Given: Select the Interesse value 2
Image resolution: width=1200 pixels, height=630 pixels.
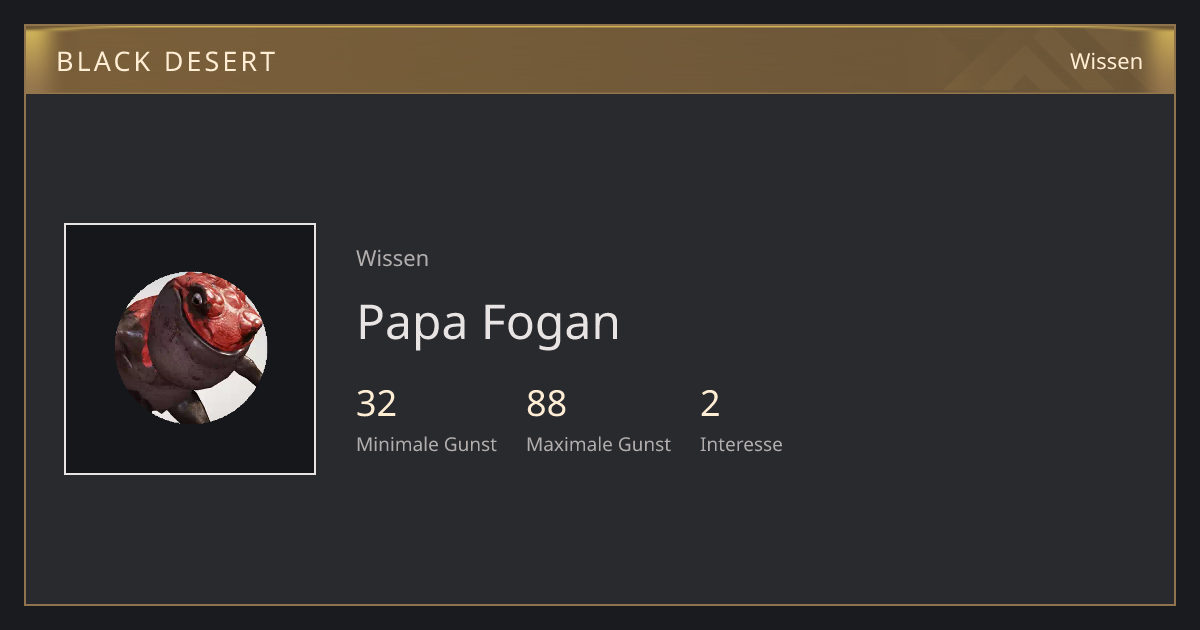Looking at the screenshot, I should 710,404.
